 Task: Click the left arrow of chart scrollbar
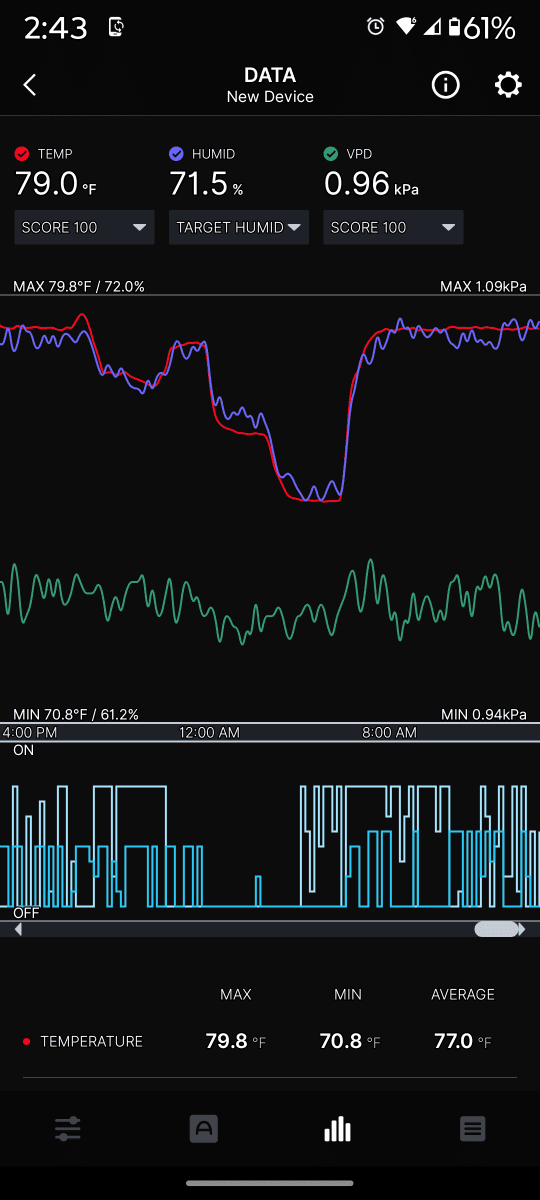[x=18, y=929]
